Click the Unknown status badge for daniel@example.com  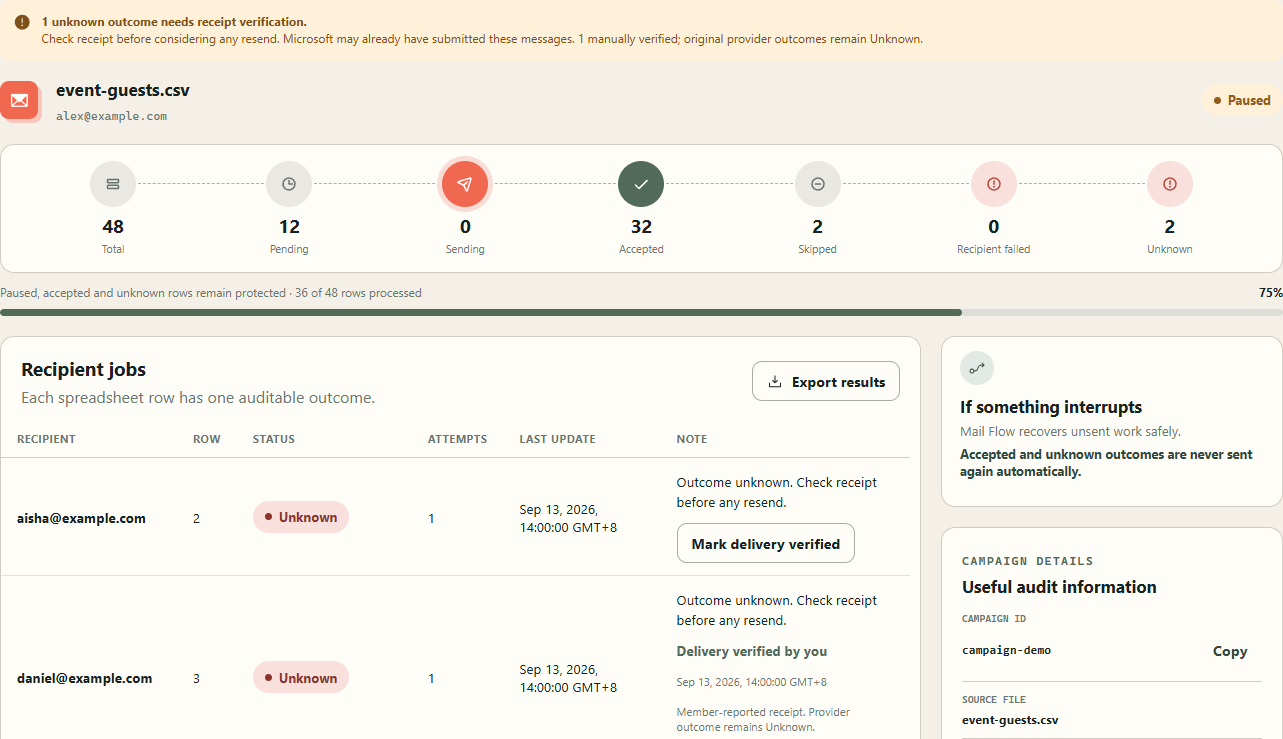[x=301, y=678]
